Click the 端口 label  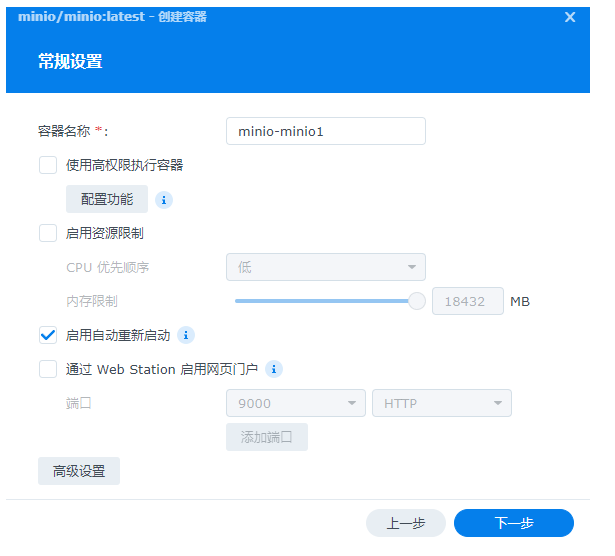[x=78, y=403]
